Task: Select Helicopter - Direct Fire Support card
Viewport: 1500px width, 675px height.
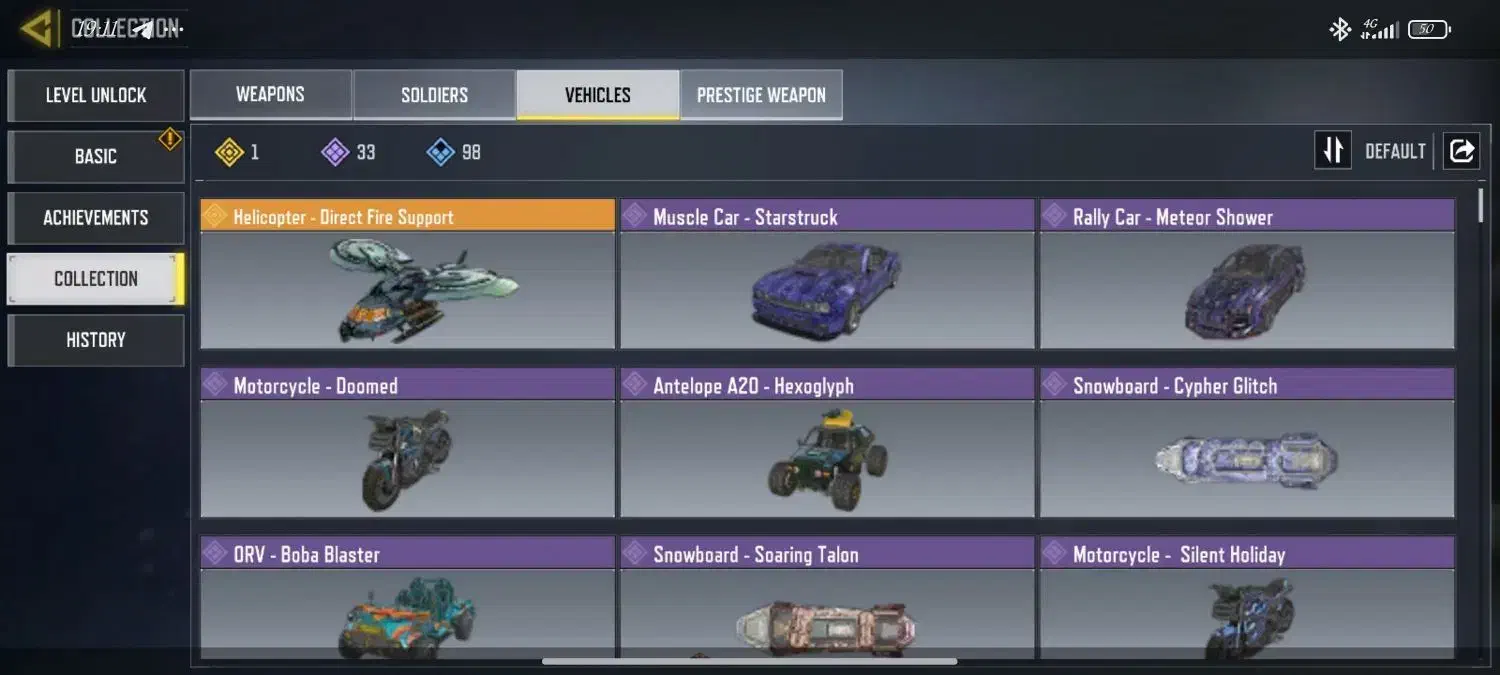Action: pos(408,274)
